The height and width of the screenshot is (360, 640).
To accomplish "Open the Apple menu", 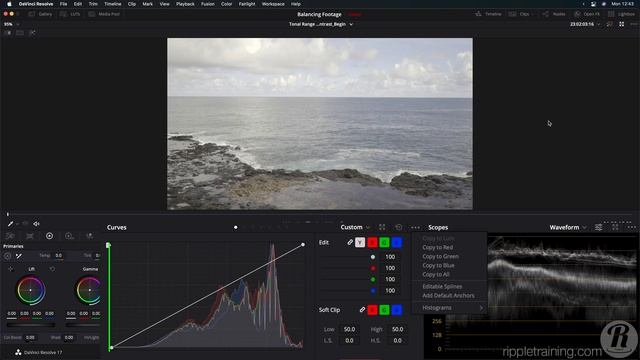I will 9,4.
